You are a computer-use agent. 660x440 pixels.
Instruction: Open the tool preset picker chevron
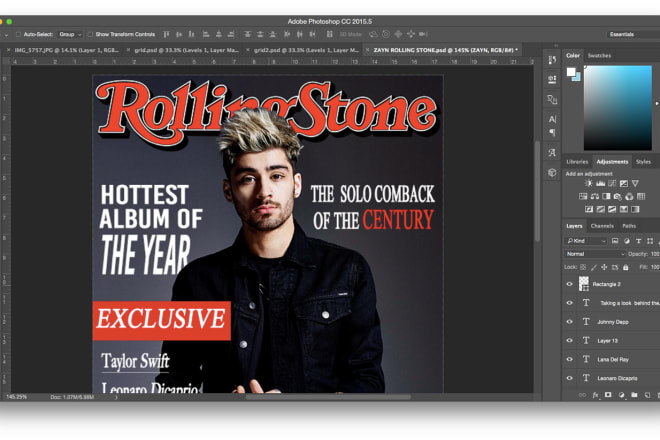coord(6,35)
